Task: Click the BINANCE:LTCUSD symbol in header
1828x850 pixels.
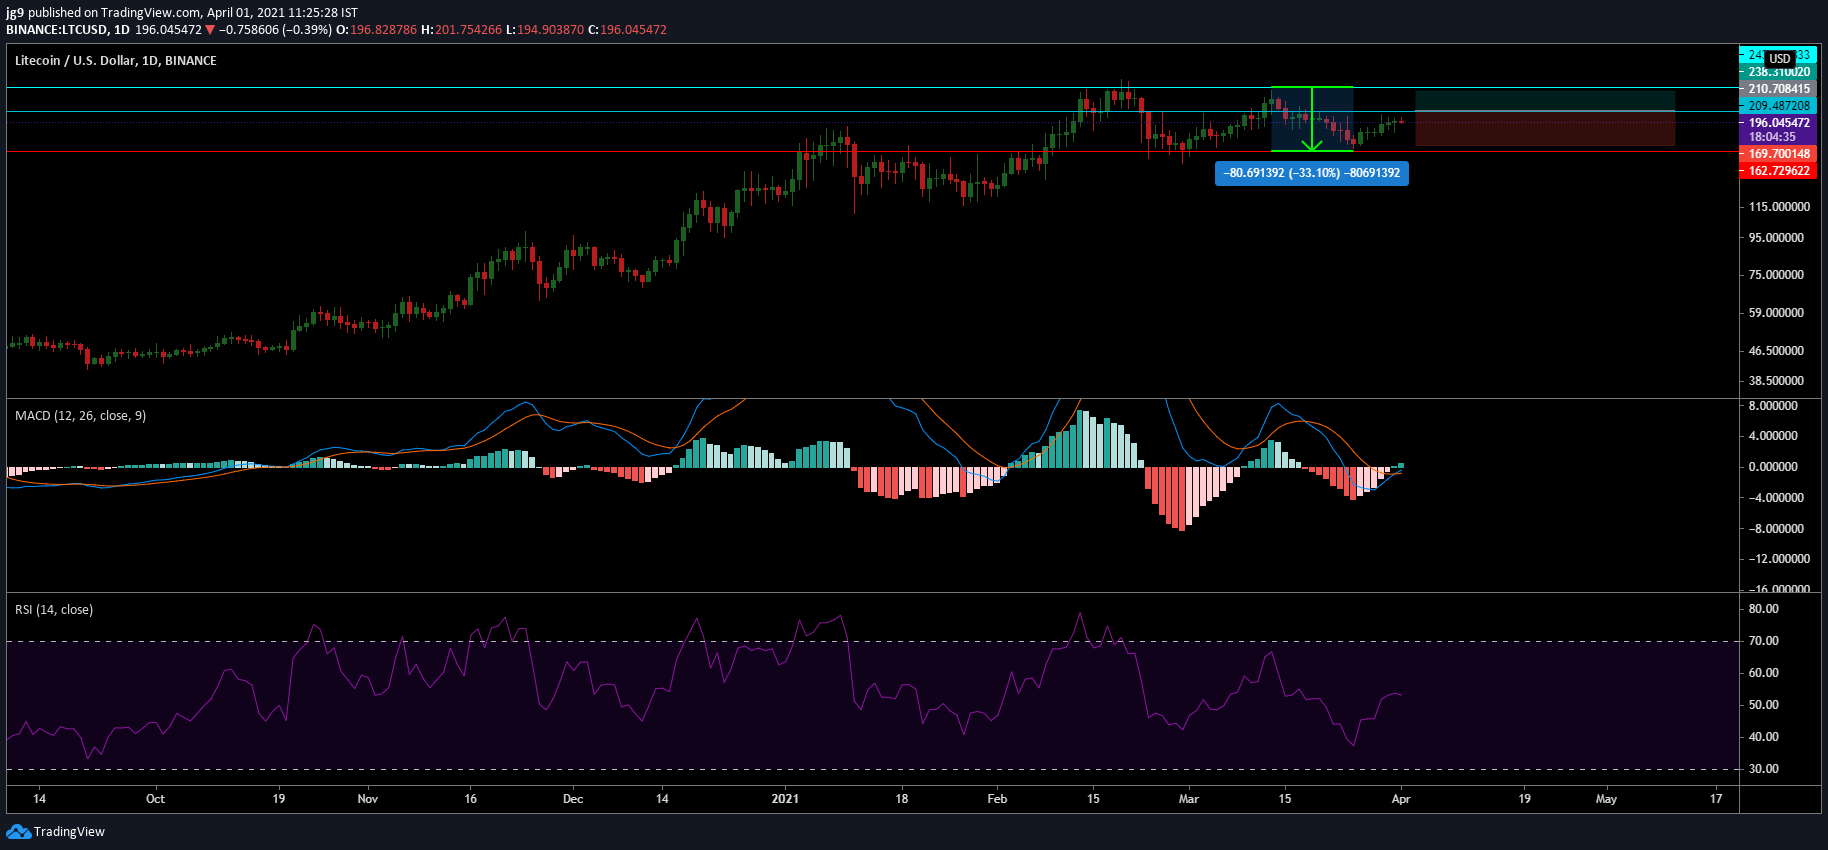Action: point(57,30)
